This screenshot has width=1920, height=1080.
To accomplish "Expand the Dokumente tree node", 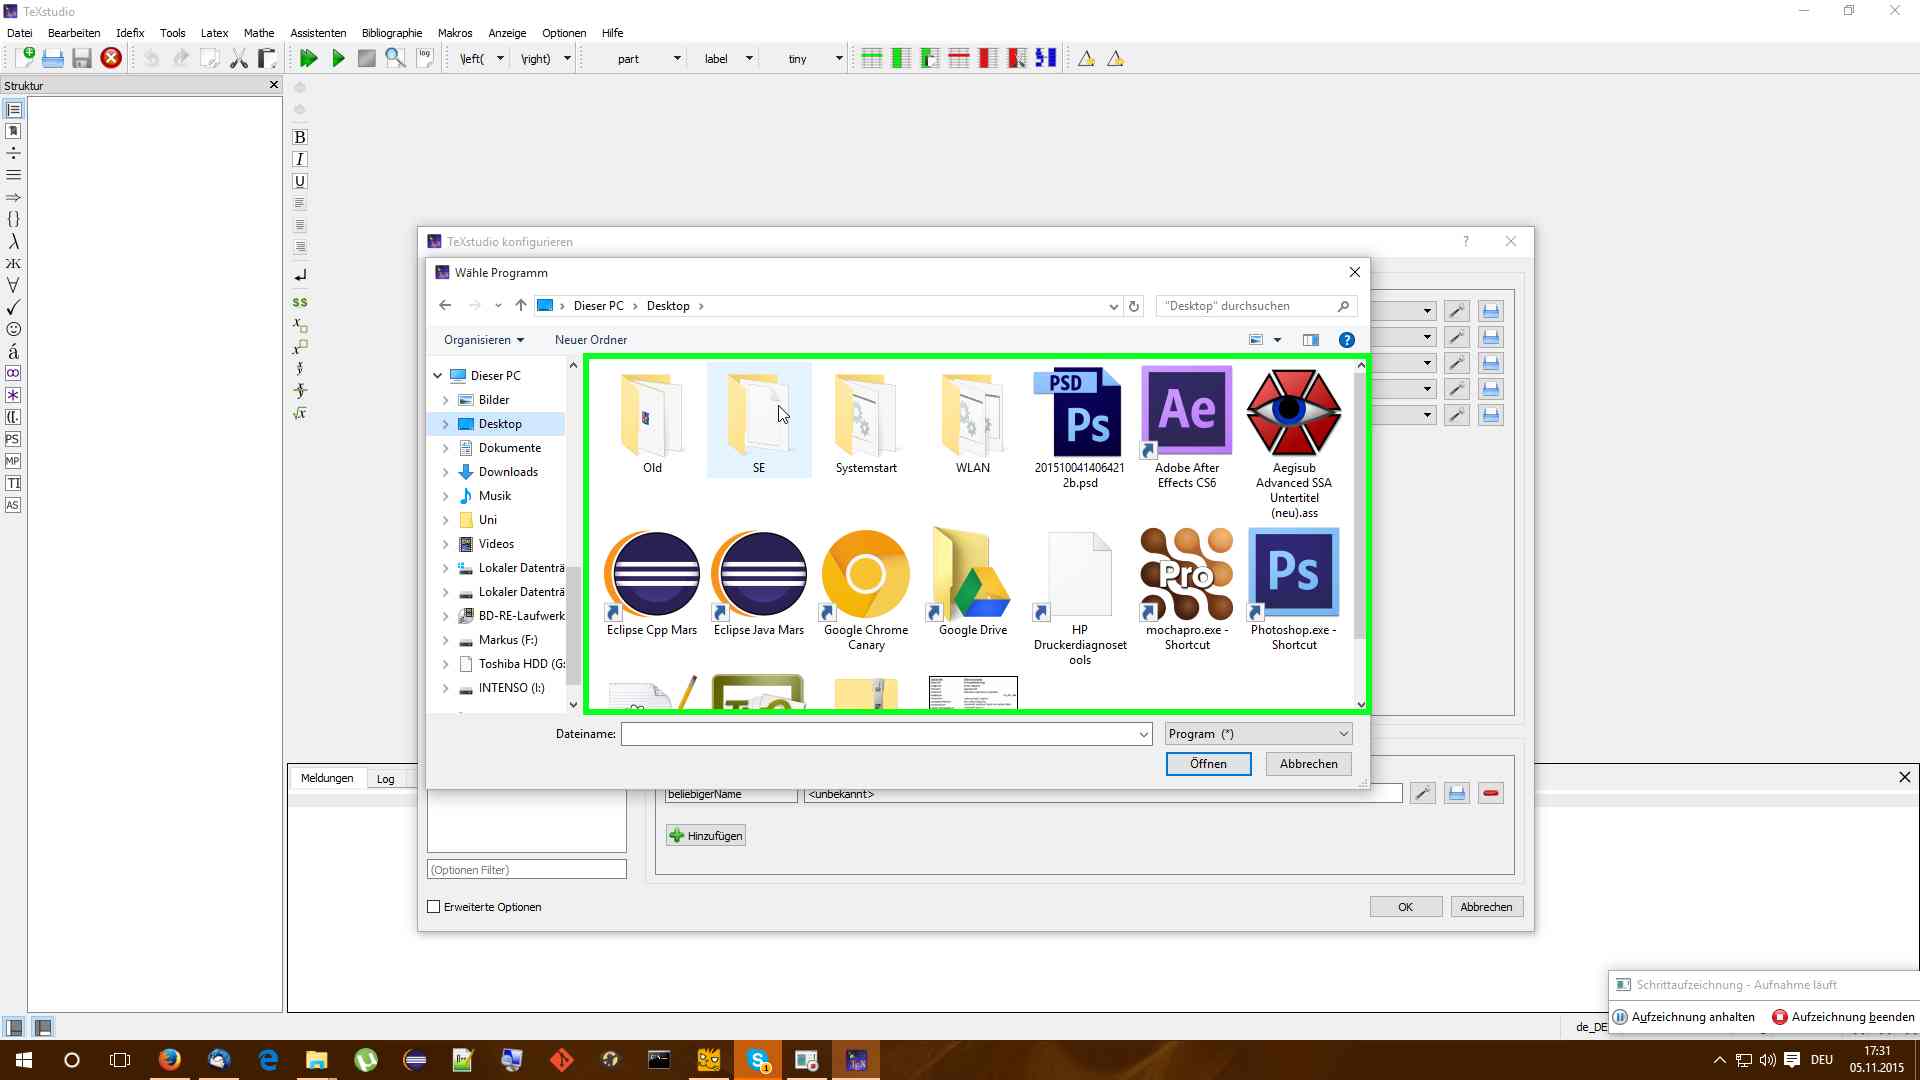I will [x=446, y=448].
